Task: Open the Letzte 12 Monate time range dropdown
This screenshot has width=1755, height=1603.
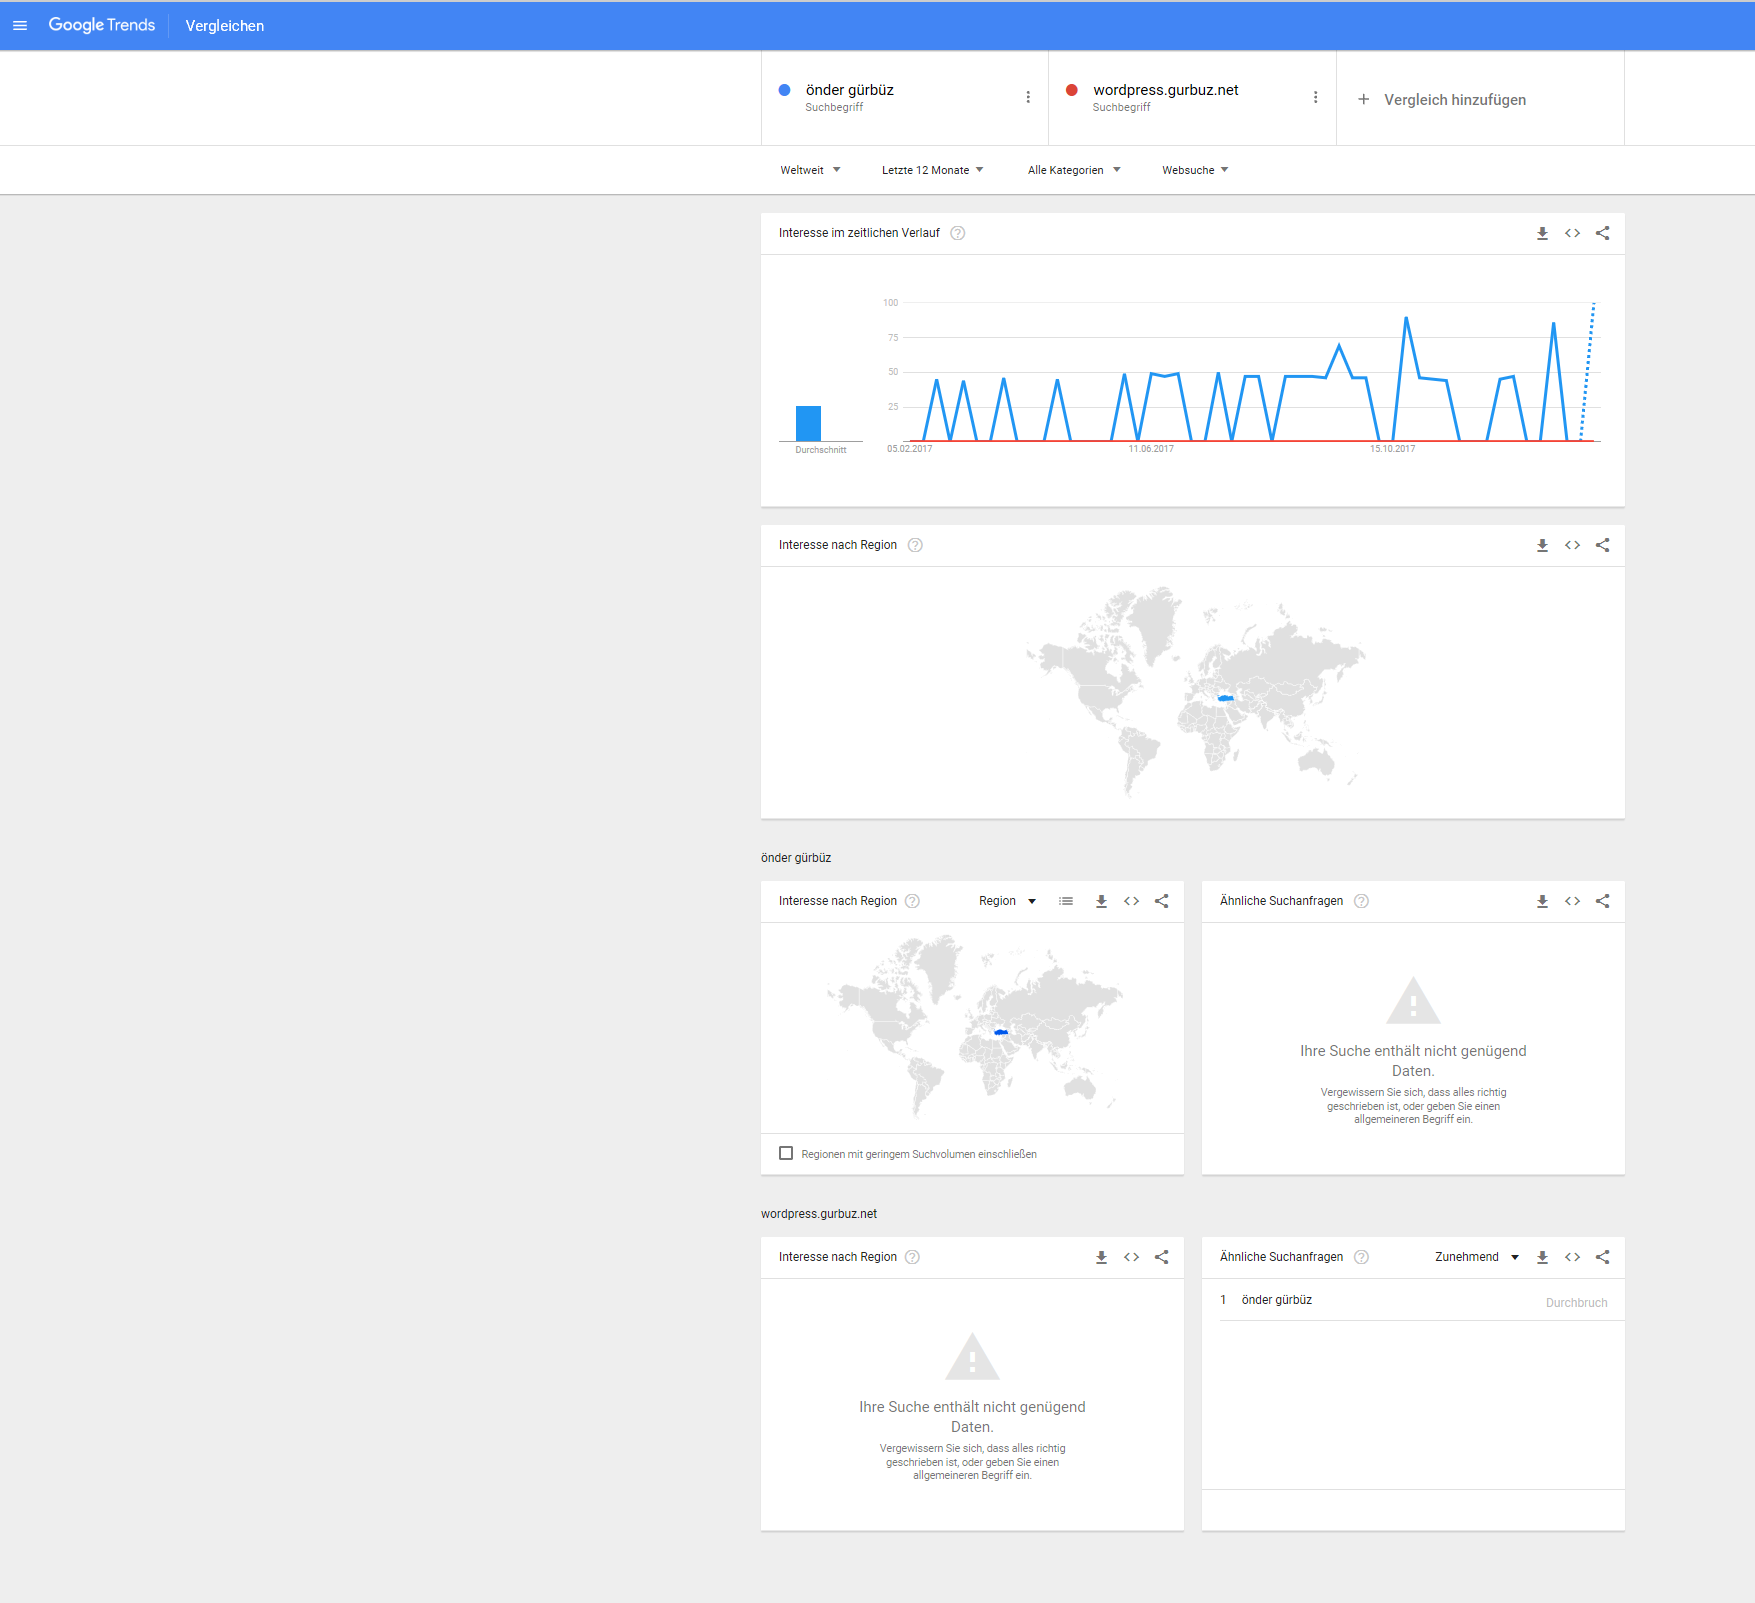Action: point(932,170)
